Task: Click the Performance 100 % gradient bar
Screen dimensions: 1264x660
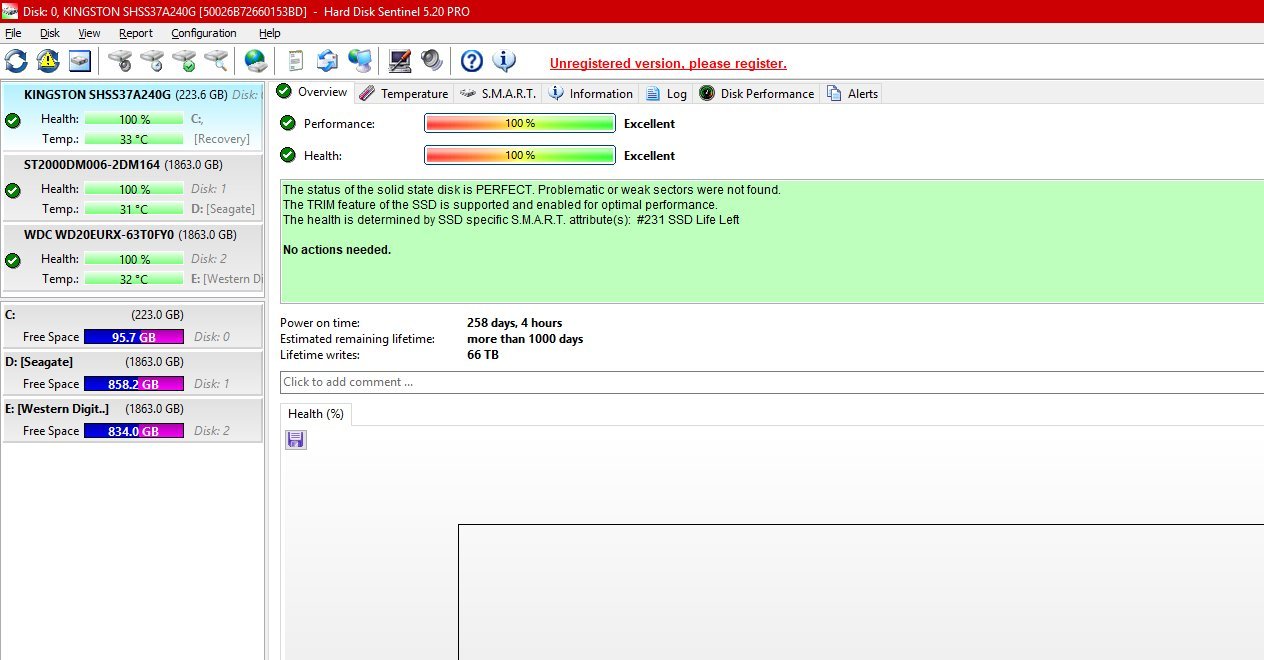Action: point(520,123)
